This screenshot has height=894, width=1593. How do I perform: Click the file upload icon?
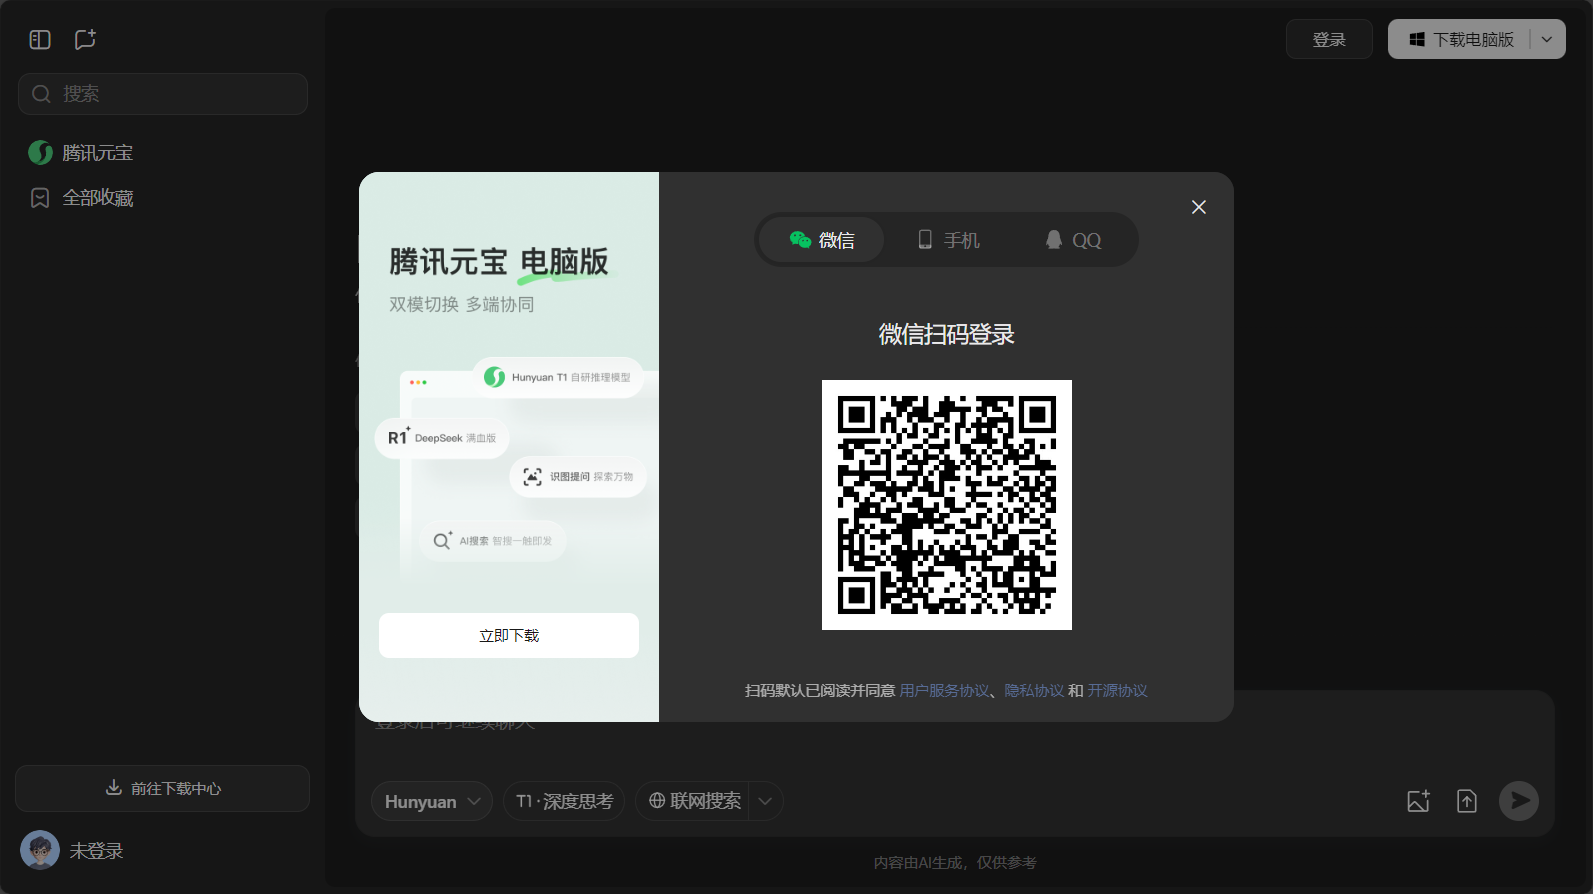[1467, 801]
